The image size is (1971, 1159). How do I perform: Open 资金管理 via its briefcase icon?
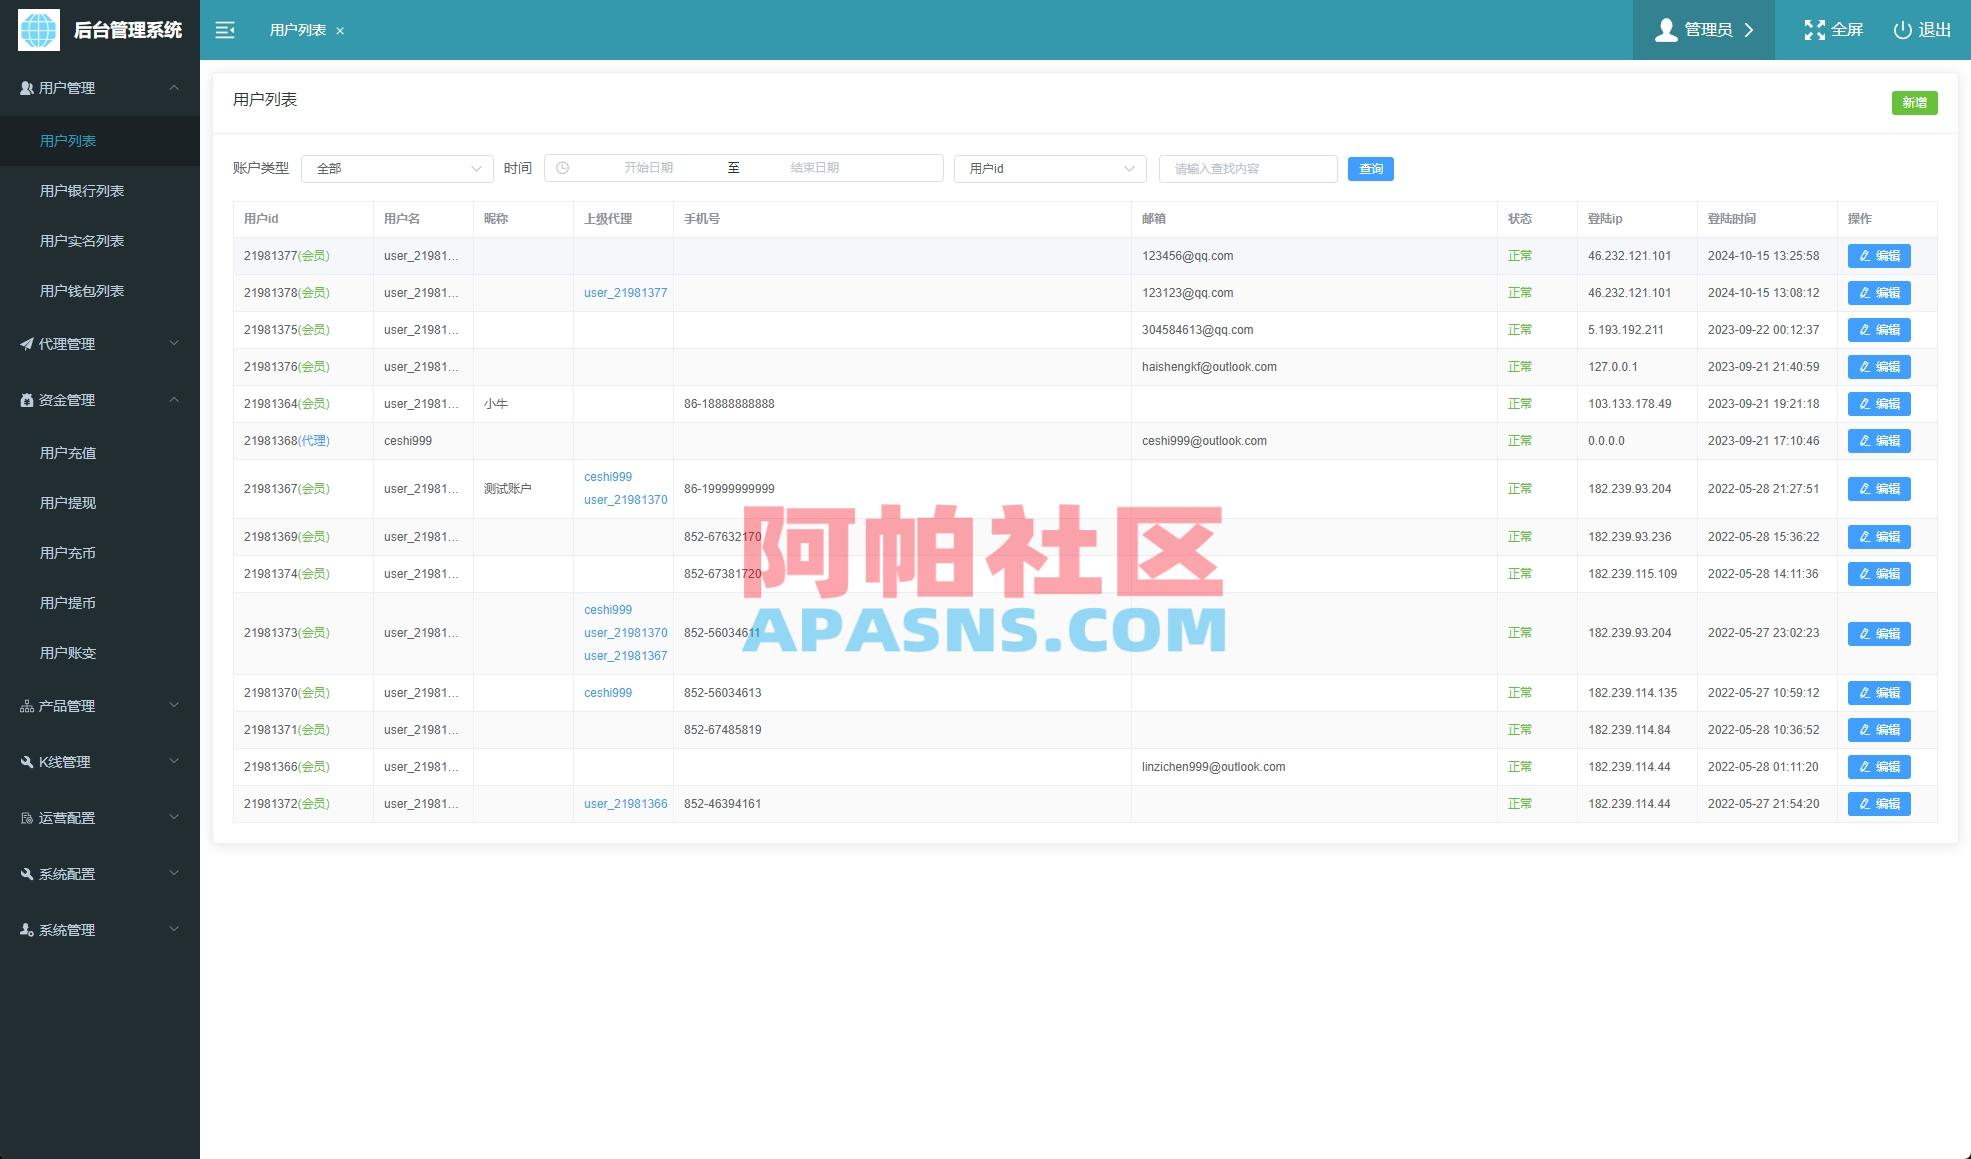(x=25, y=400)
